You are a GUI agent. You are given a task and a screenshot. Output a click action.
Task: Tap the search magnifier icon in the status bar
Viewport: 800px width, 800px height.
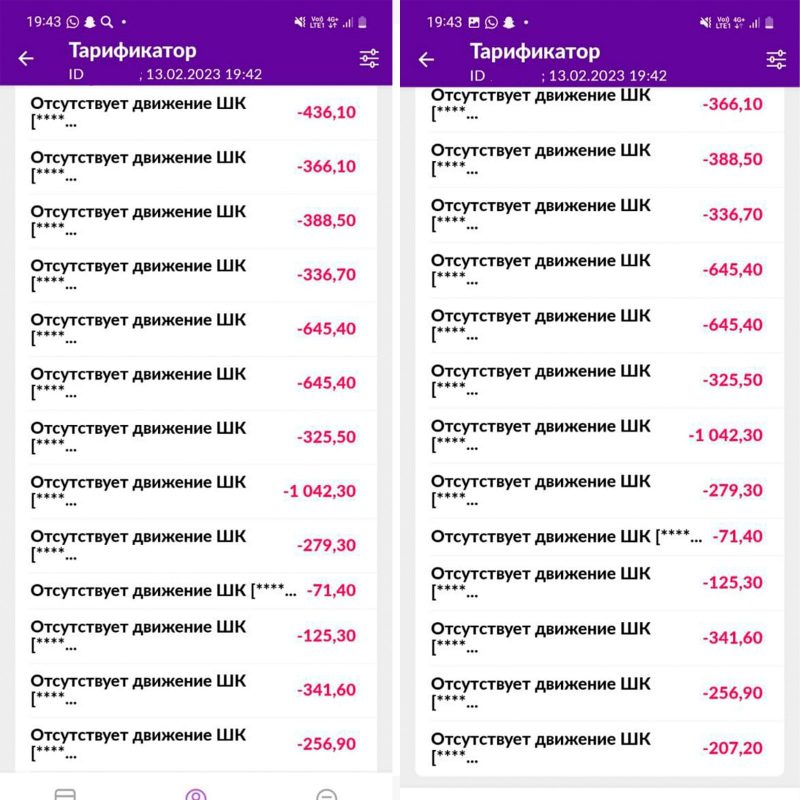tap(106, 21)
